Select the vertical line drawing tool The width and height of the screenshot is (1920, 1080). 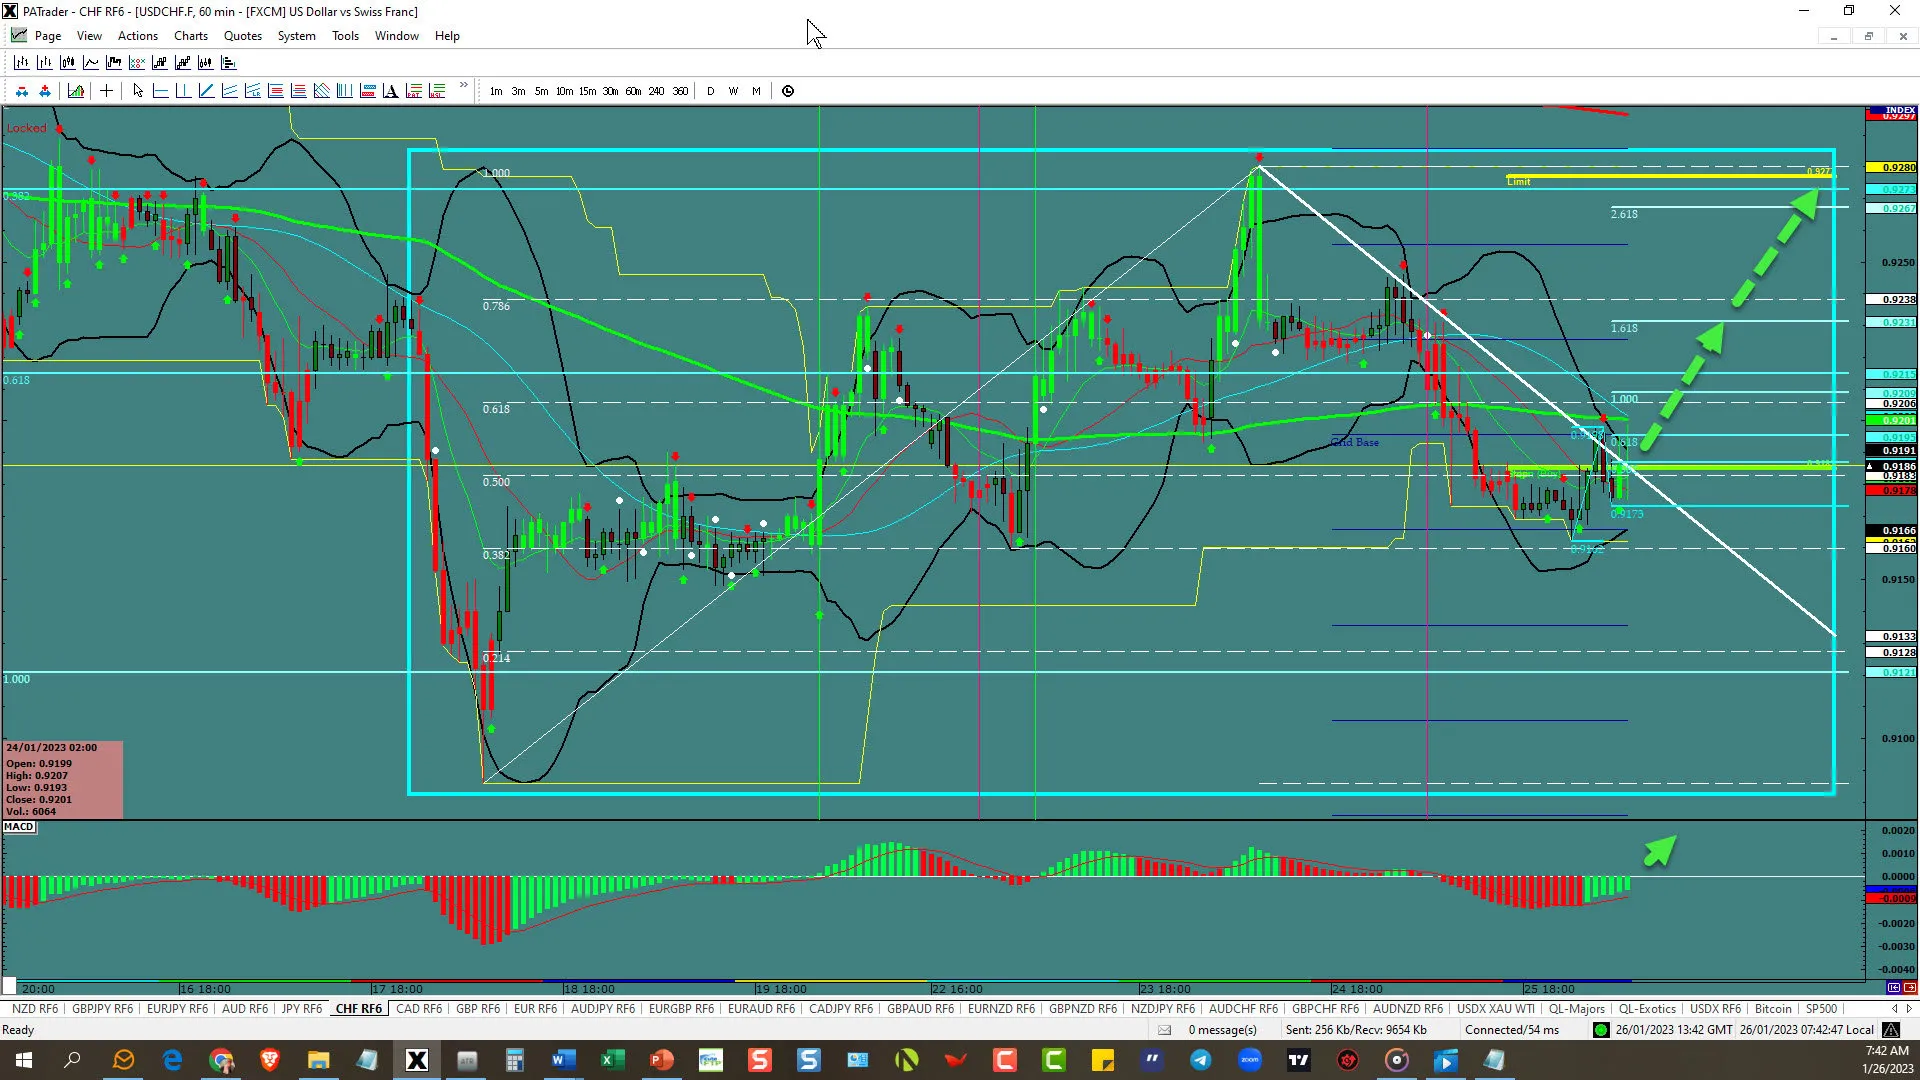pos(183,91)
